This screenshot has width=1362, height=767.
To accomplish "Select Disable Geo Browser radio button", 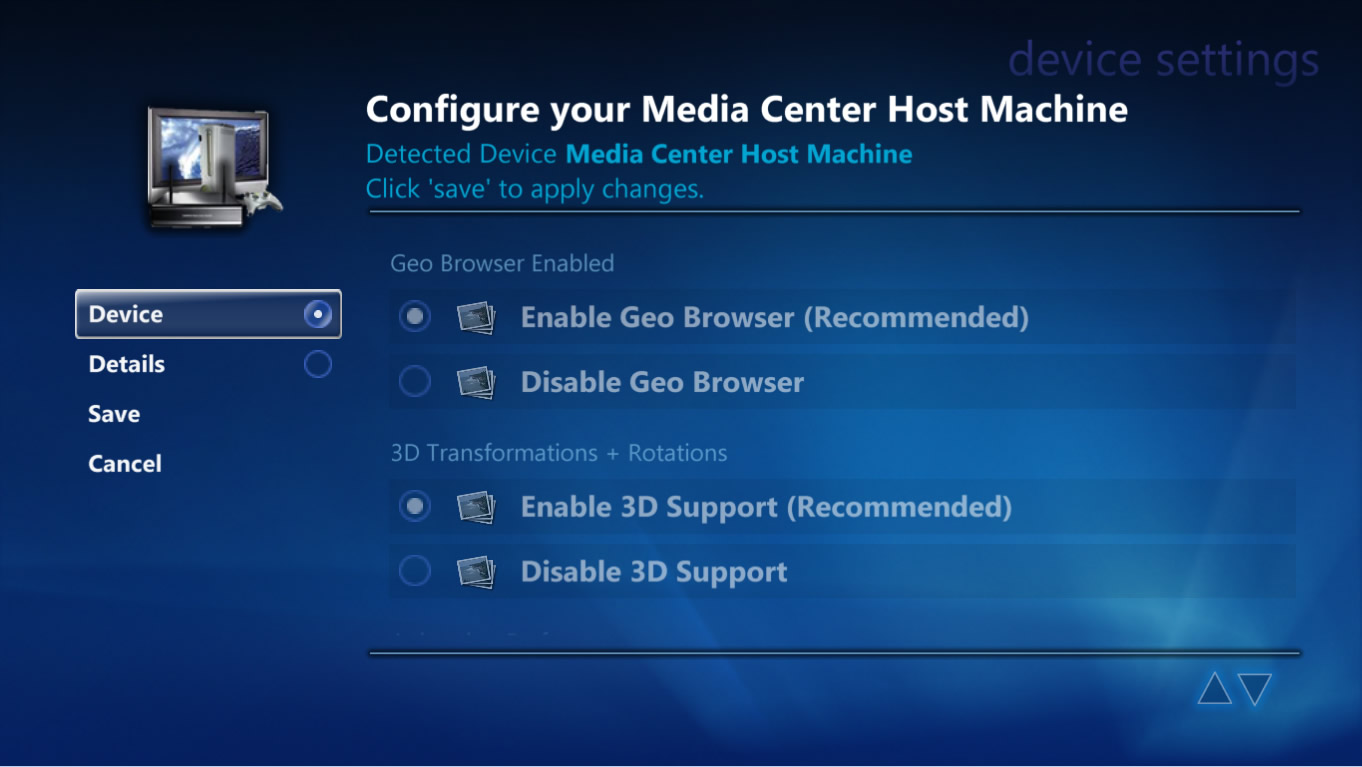I will (415, 381).
